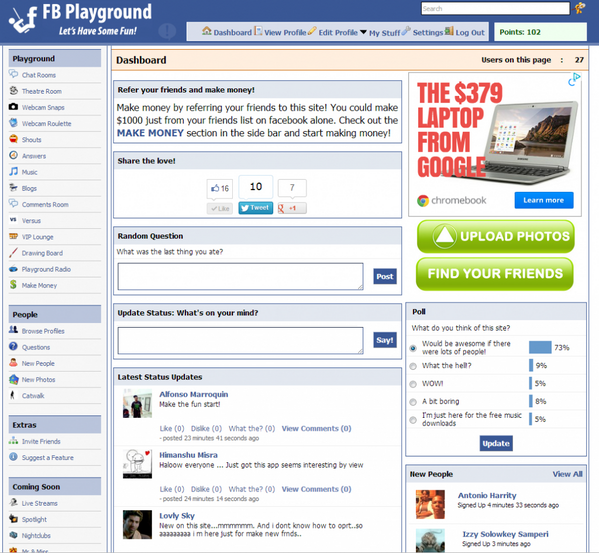Select the 'What the hell?' poll option
The width and height of the screenshot is (599, 553).
tap(413, 366)
